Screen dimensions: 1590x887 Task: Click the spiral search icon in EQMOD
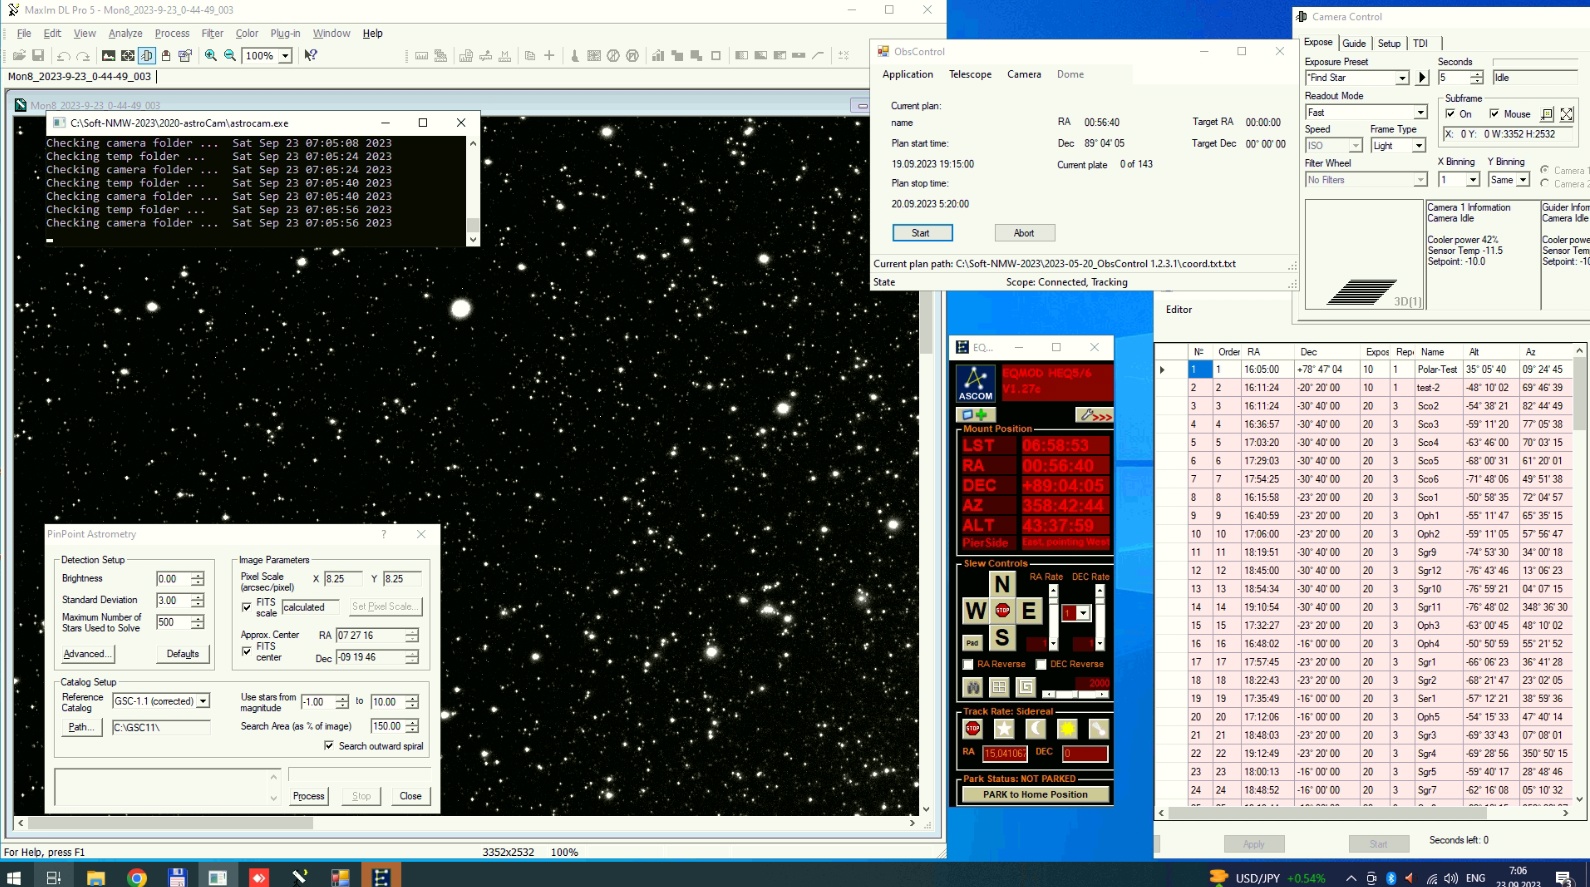(1025, 687)
